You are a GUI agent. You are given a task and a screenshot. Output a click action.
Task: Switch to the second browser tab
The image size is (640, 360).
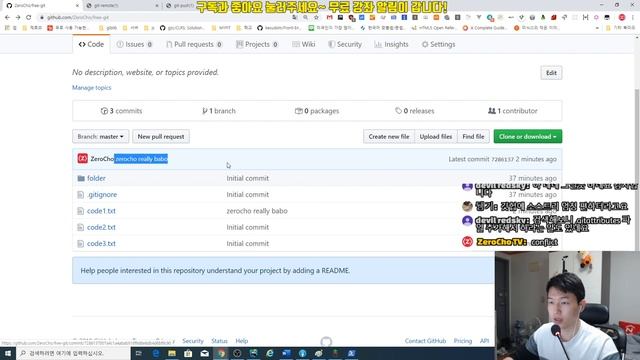click(122, 5)
